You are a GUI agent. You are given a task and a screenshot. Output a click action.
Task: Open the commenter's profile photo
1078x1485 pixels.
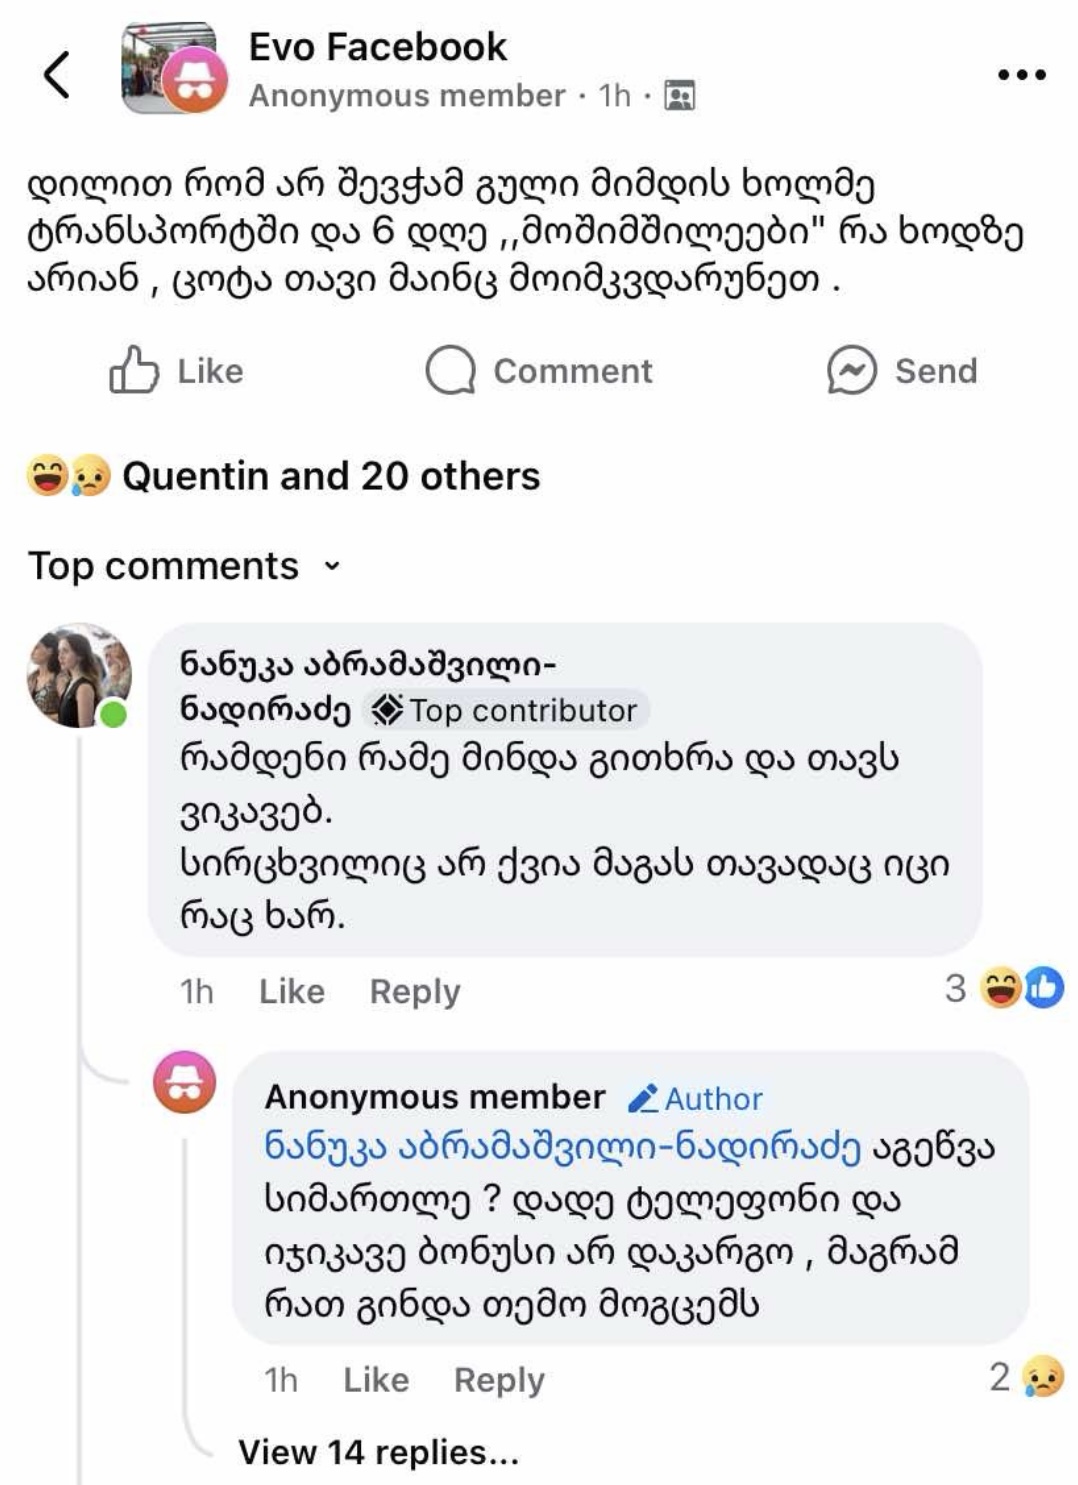coord(79,675)
